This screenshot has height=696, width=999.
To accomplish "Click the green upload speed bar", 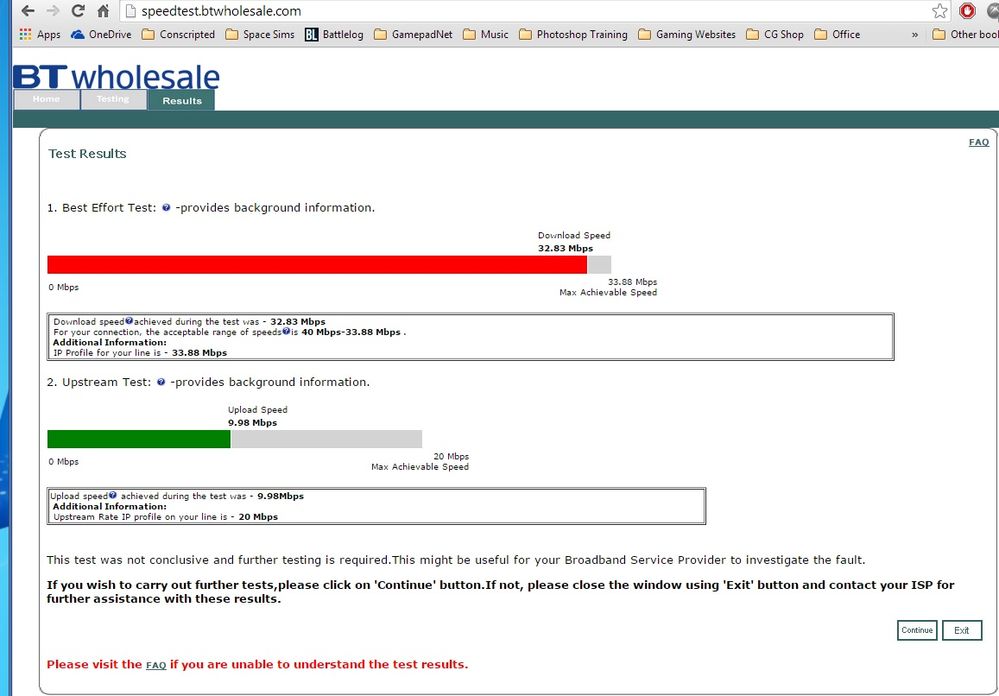I will (139, 439).
